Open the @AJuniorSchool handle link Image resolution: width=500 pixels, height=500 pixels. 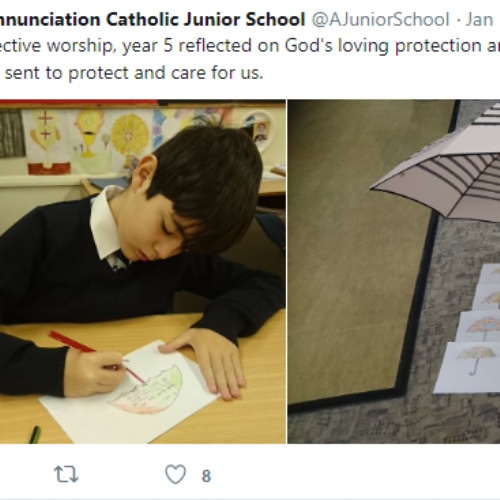tap(381, 19)
